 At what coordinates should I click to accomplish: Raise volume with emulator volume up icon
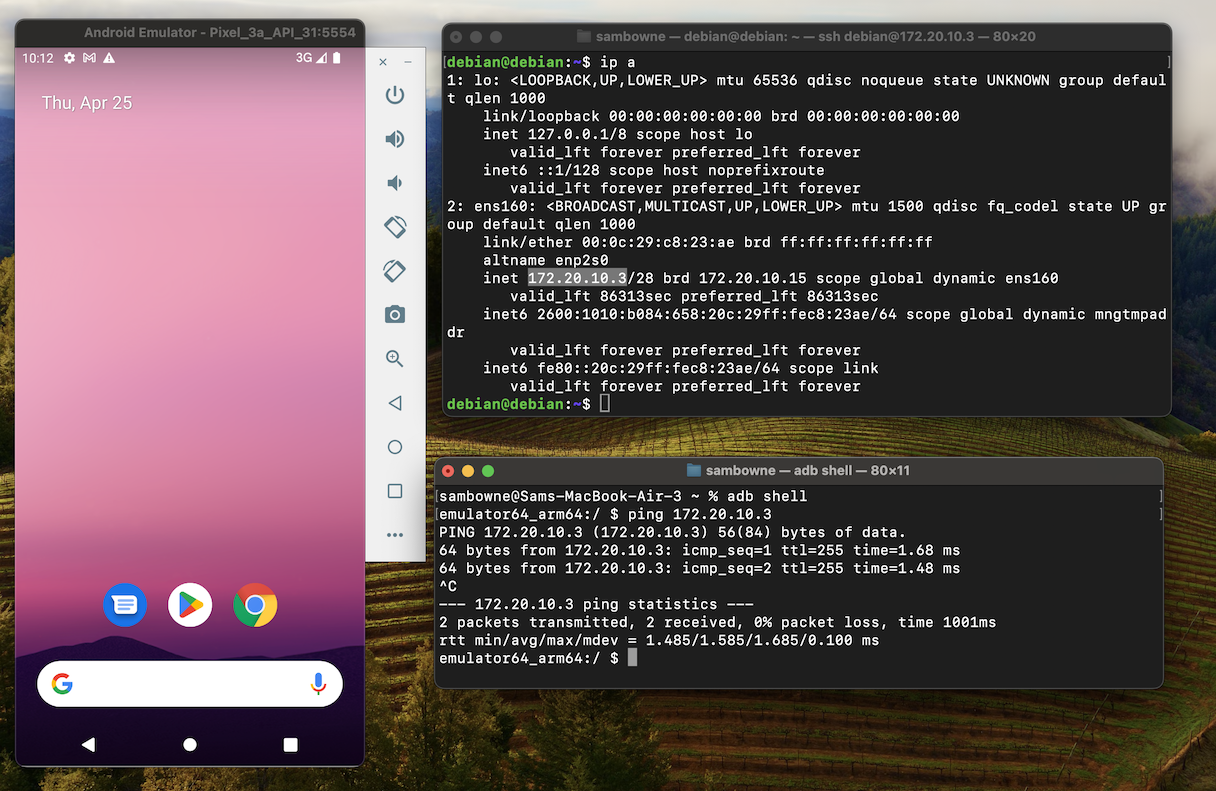395,139
